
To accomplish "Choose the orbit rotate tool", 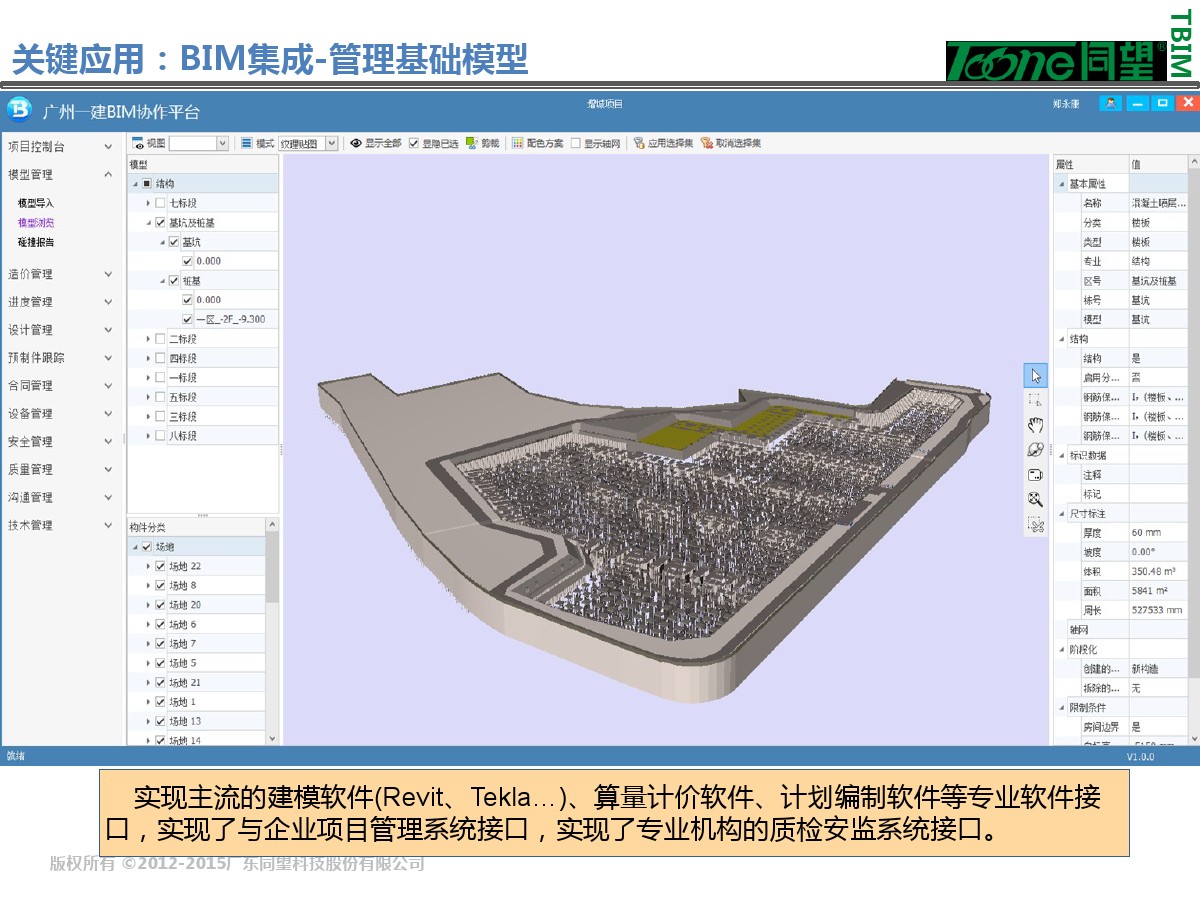I will [x=1035, y=450].
